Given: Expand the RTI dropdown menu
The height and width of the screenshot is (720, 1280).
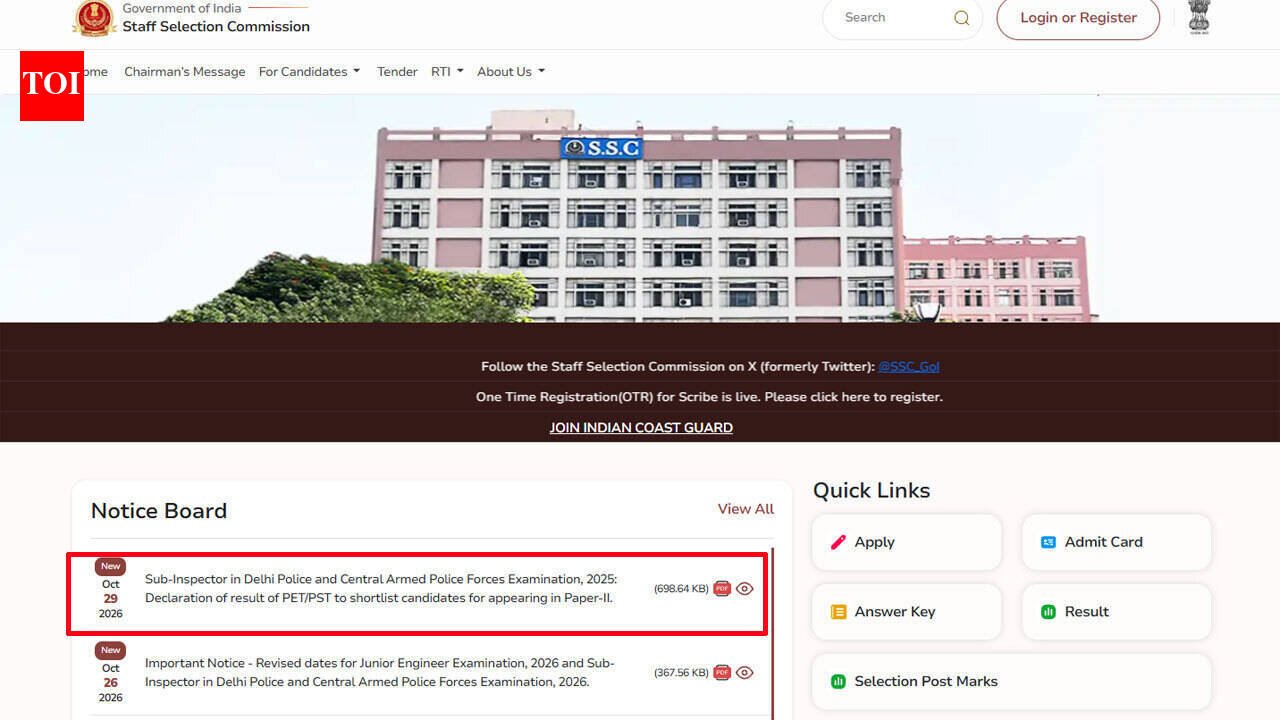Looking at the screenshot, I should (x=447, y=72).
